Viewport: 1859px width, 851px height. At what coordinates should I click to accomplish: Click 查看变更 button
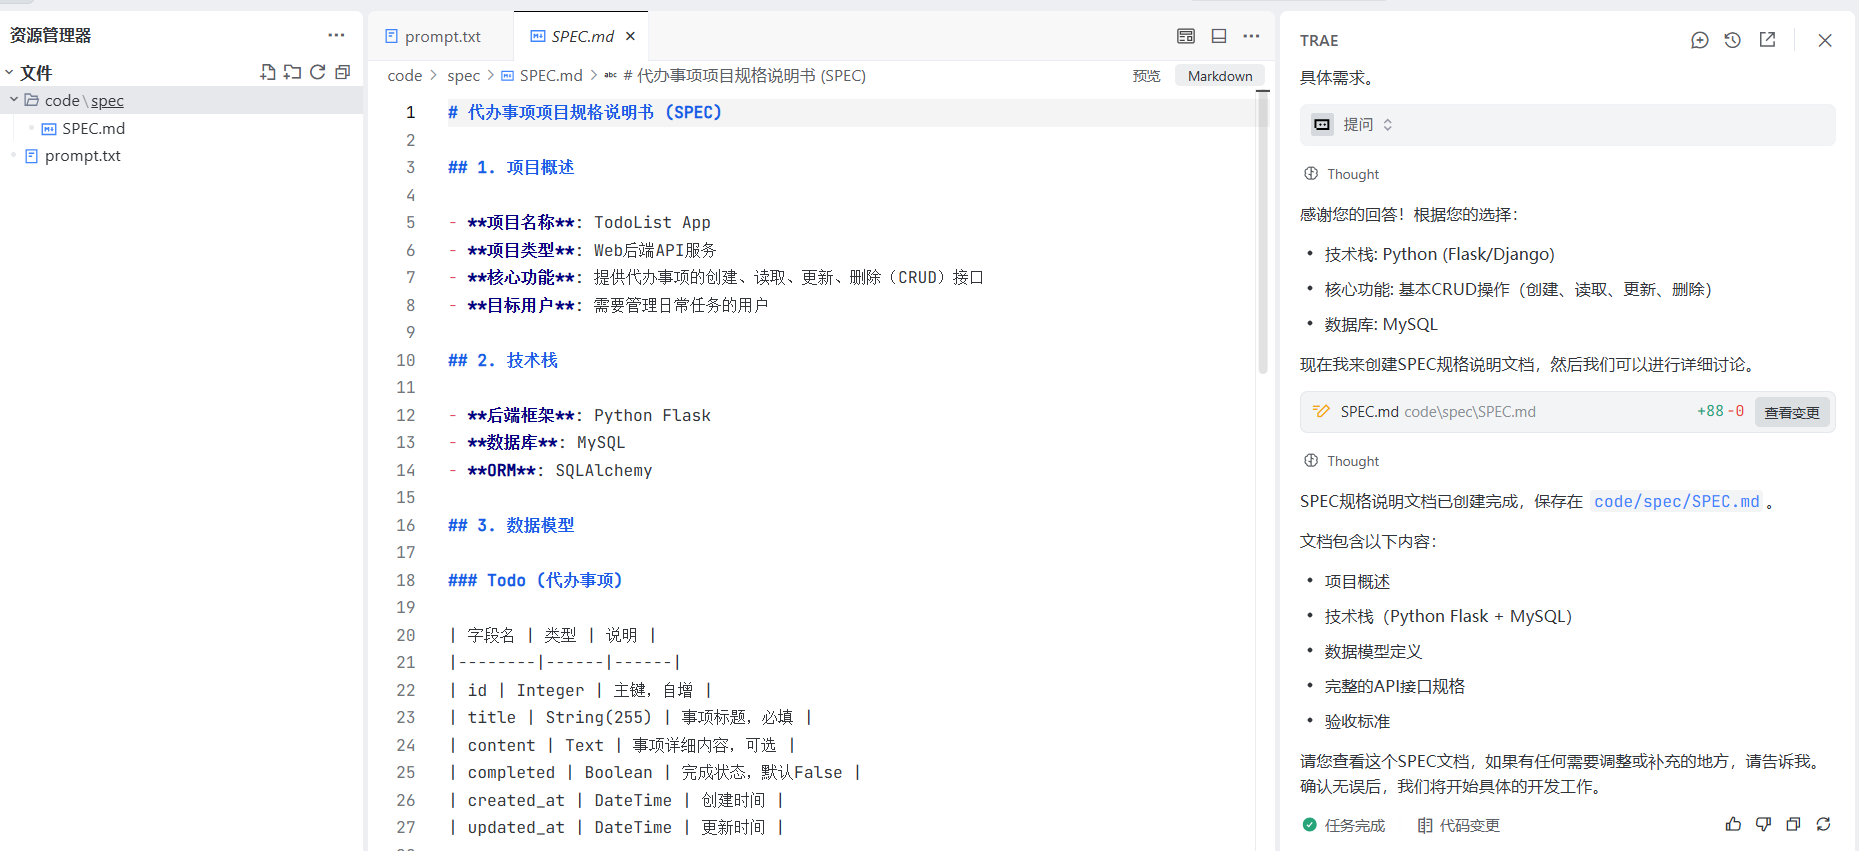1791,412
